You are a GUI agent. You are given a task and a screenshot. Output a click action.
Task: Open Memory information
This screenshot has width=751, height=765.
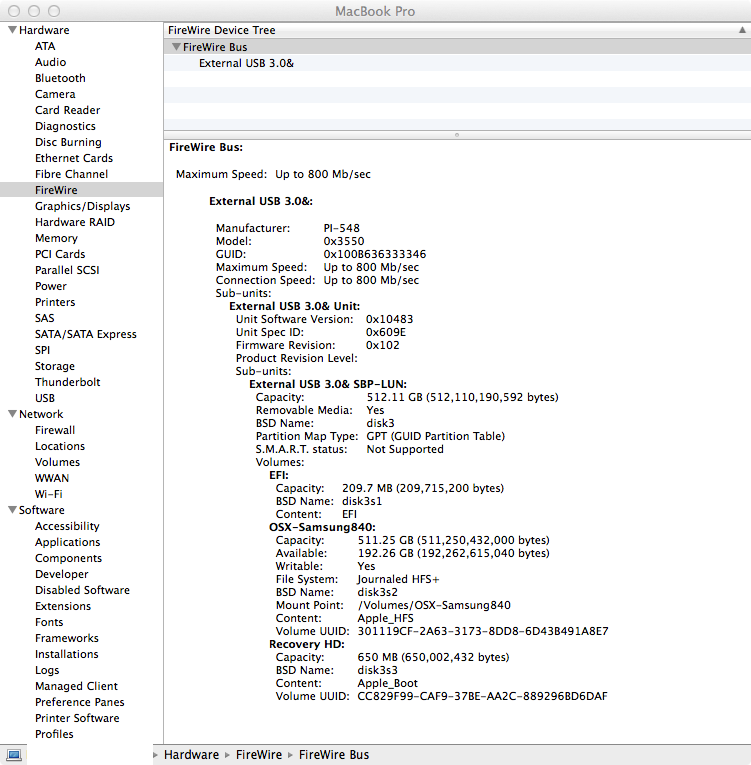pyautogui.click(x=56, y=238)
